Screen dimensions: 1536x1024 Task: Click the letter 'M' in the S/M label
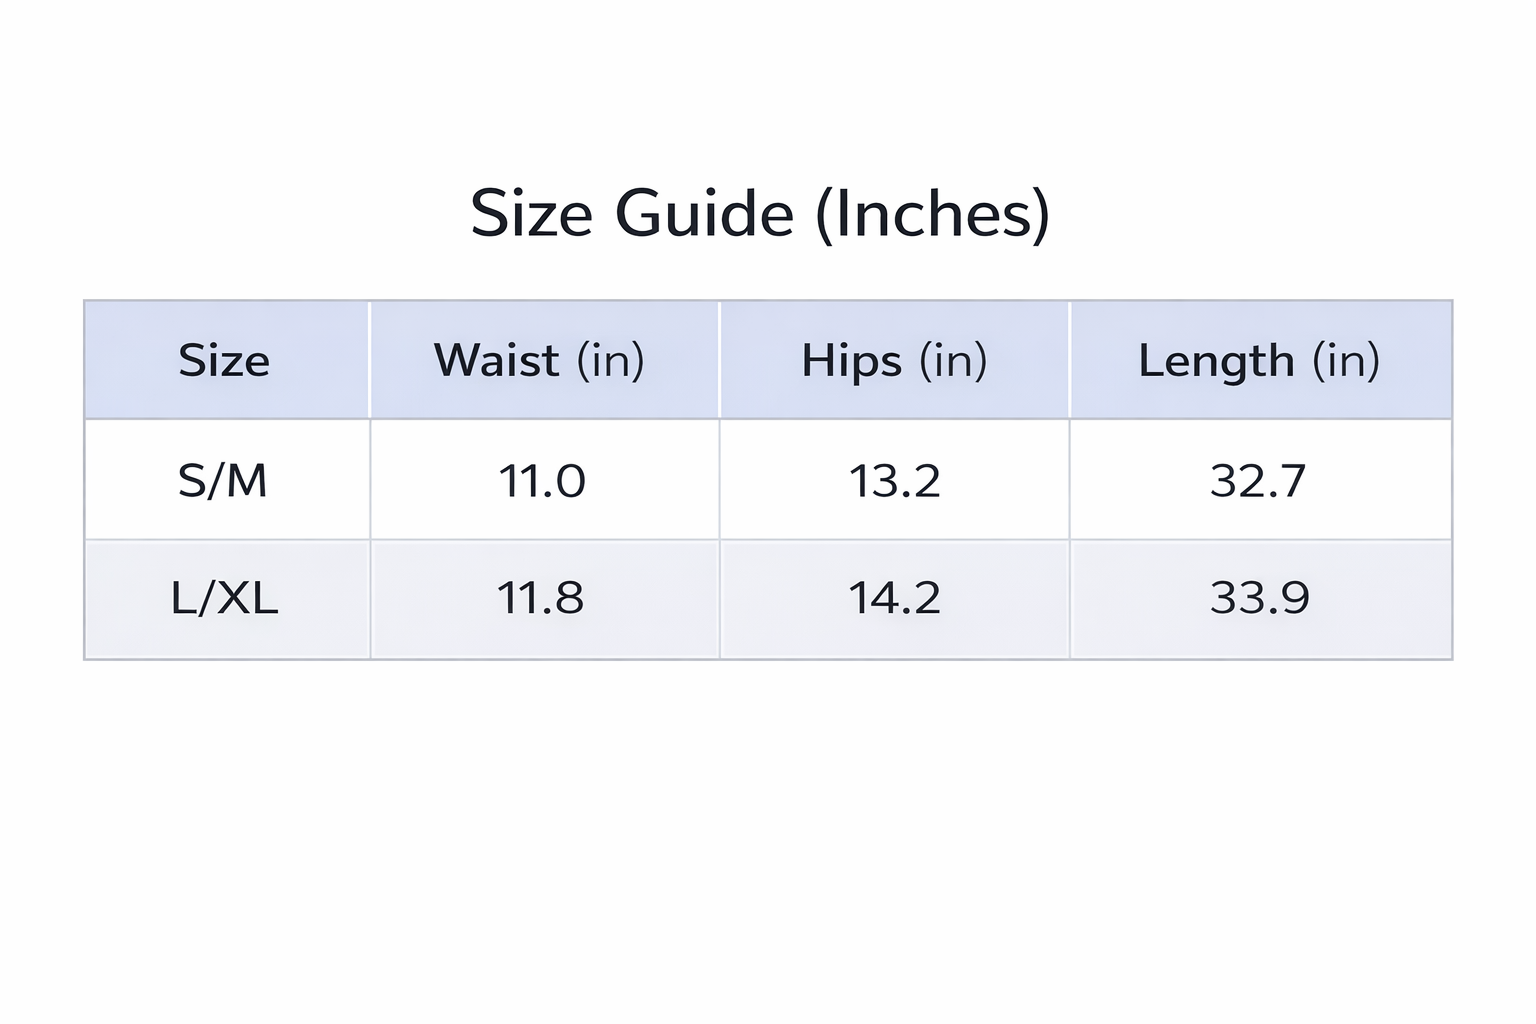247,481
